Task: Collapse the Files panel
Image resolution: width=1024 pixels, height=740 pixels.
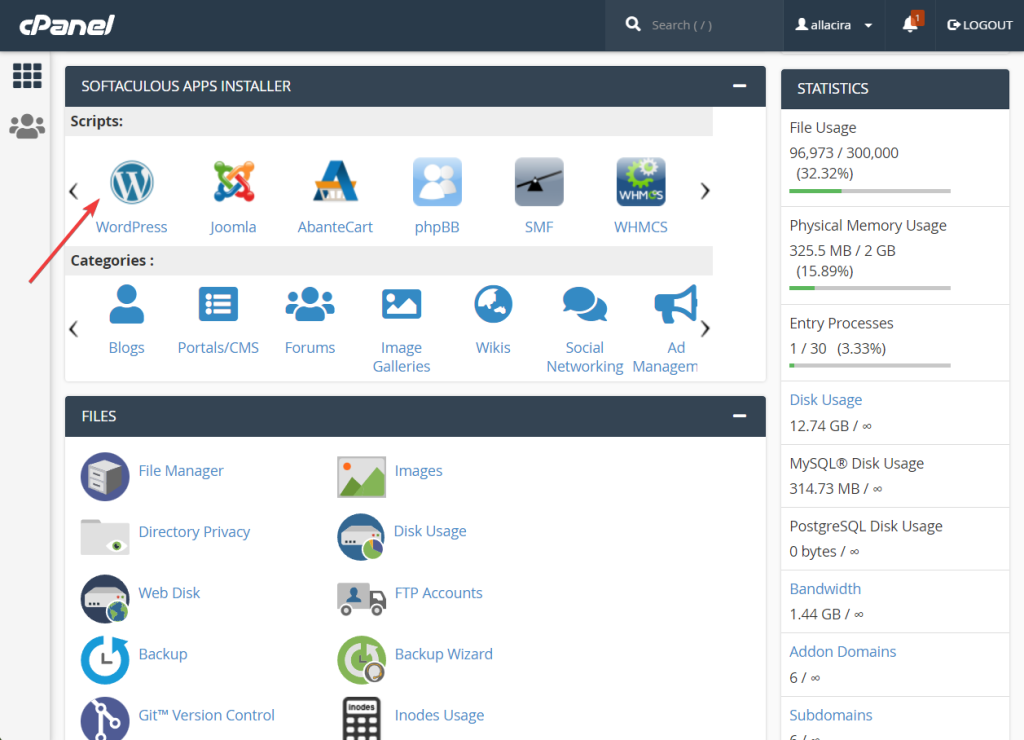Action: [x=739, y=416]
